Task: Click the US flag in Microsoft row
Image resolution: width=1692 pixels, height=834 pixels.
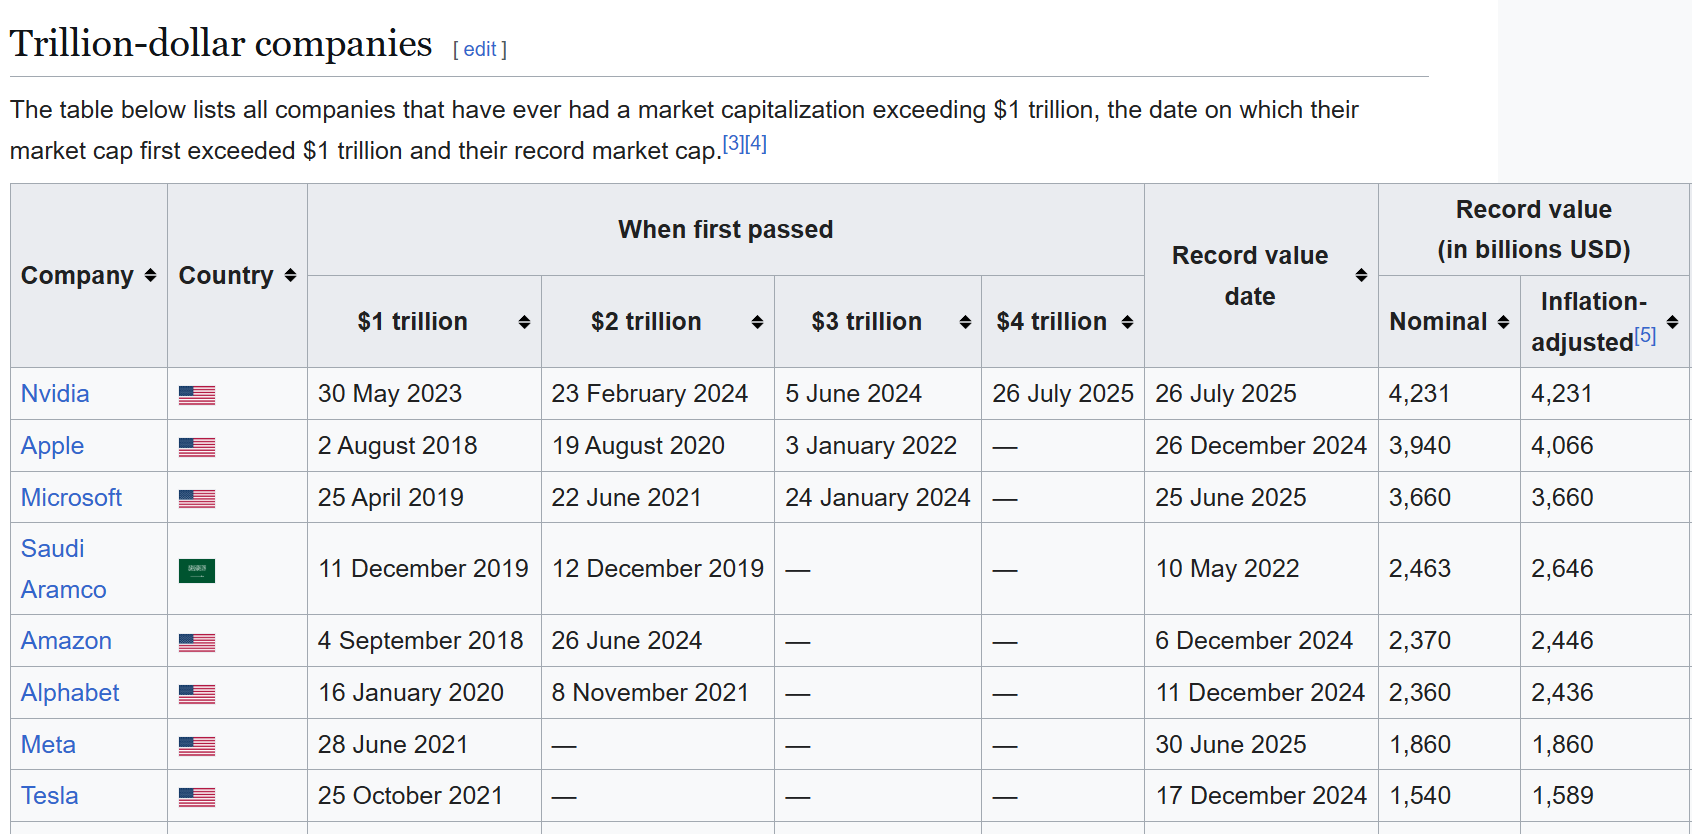Action: coord(197,498)
